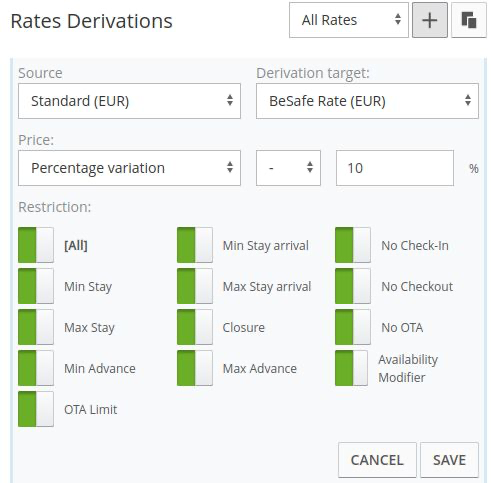Switch off the OTA Limit toggle
The width and height of the screenshot is (491, 483).
coord(36,409)
